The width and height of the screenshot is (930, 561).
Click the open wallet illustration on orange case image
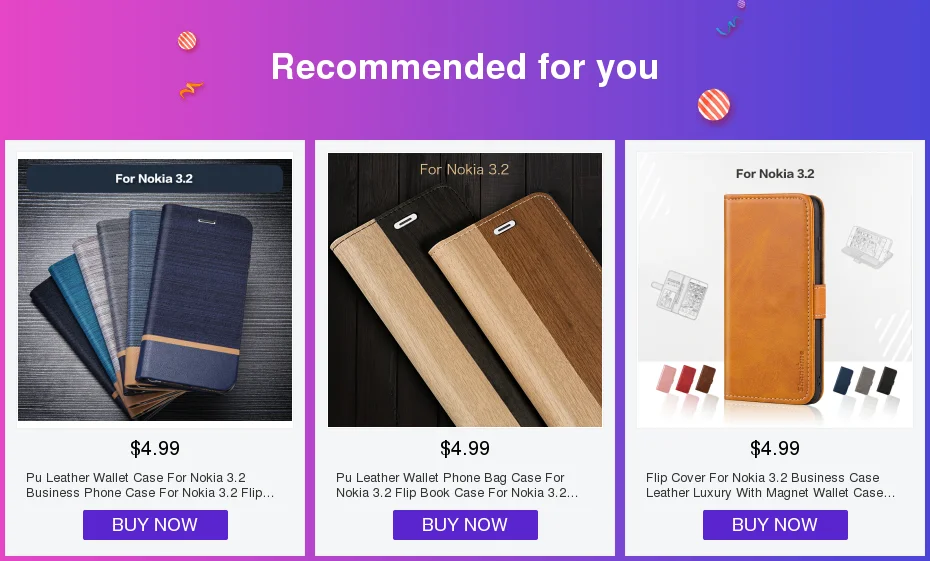click(x=679, y=295)
